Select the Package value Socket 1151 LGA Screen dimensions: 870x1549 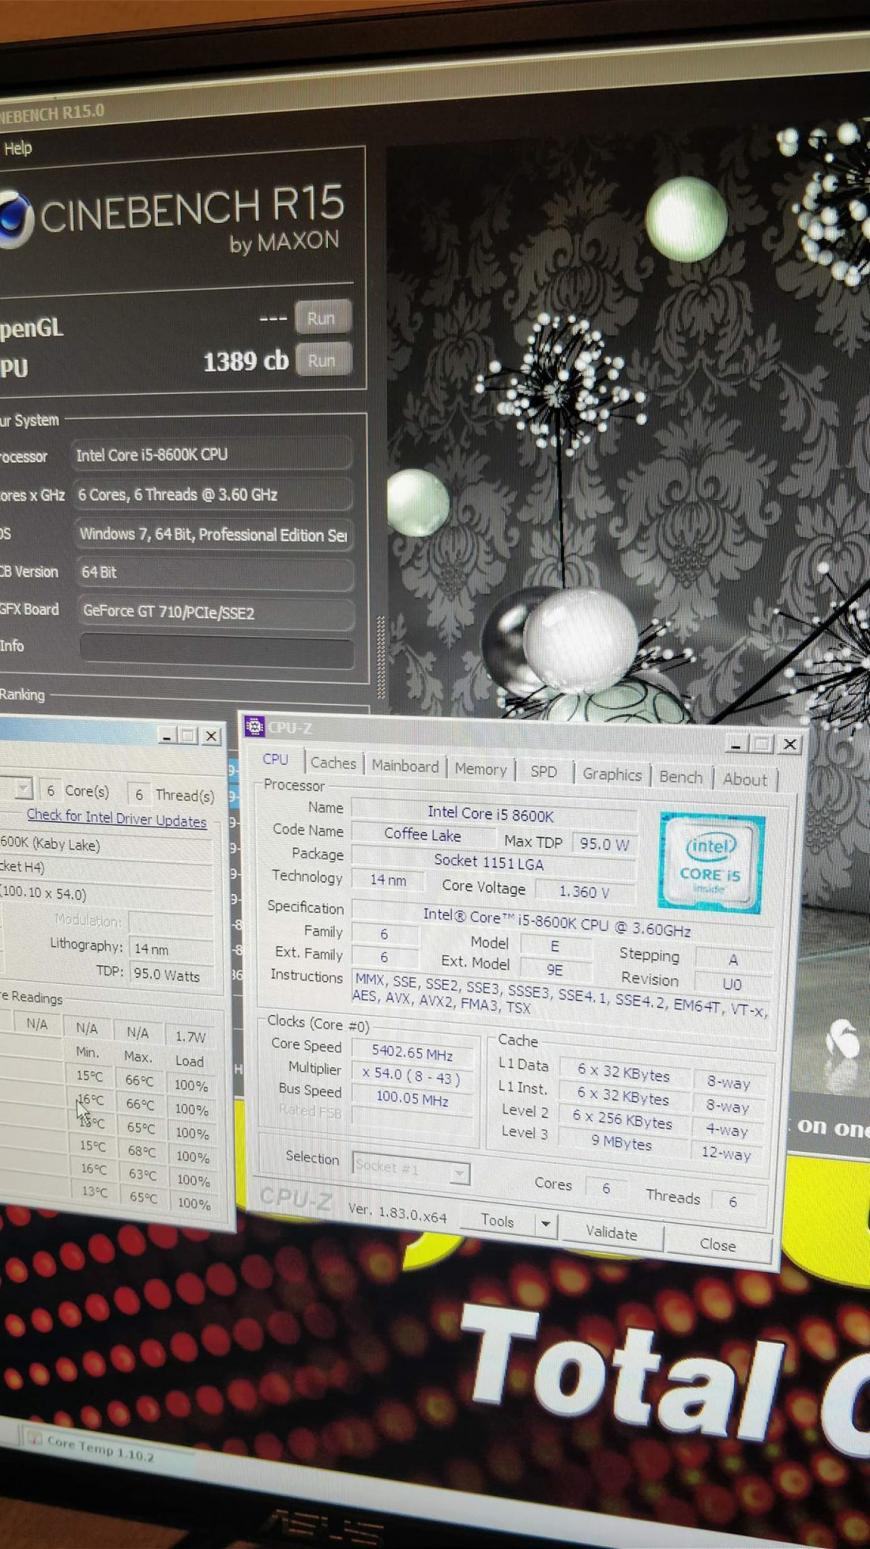pos(492,861)
